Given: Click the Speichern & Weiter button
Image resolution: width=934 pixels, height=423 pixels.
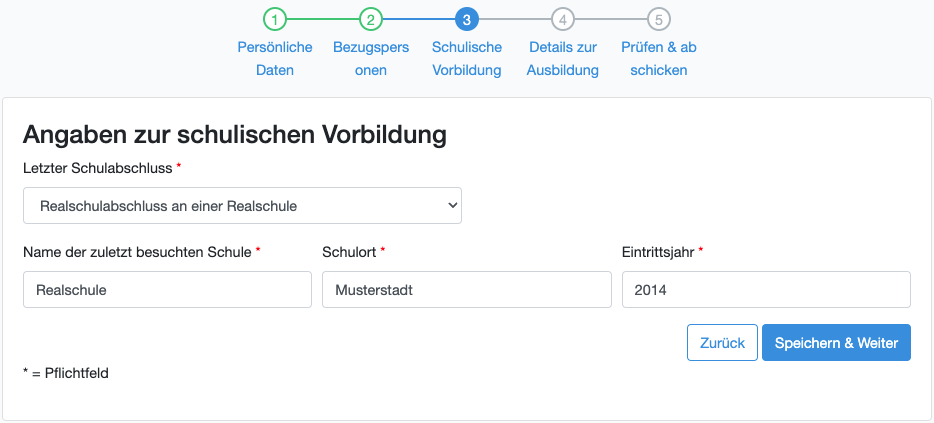Looking at the screenshot, I should coord(835,342).
